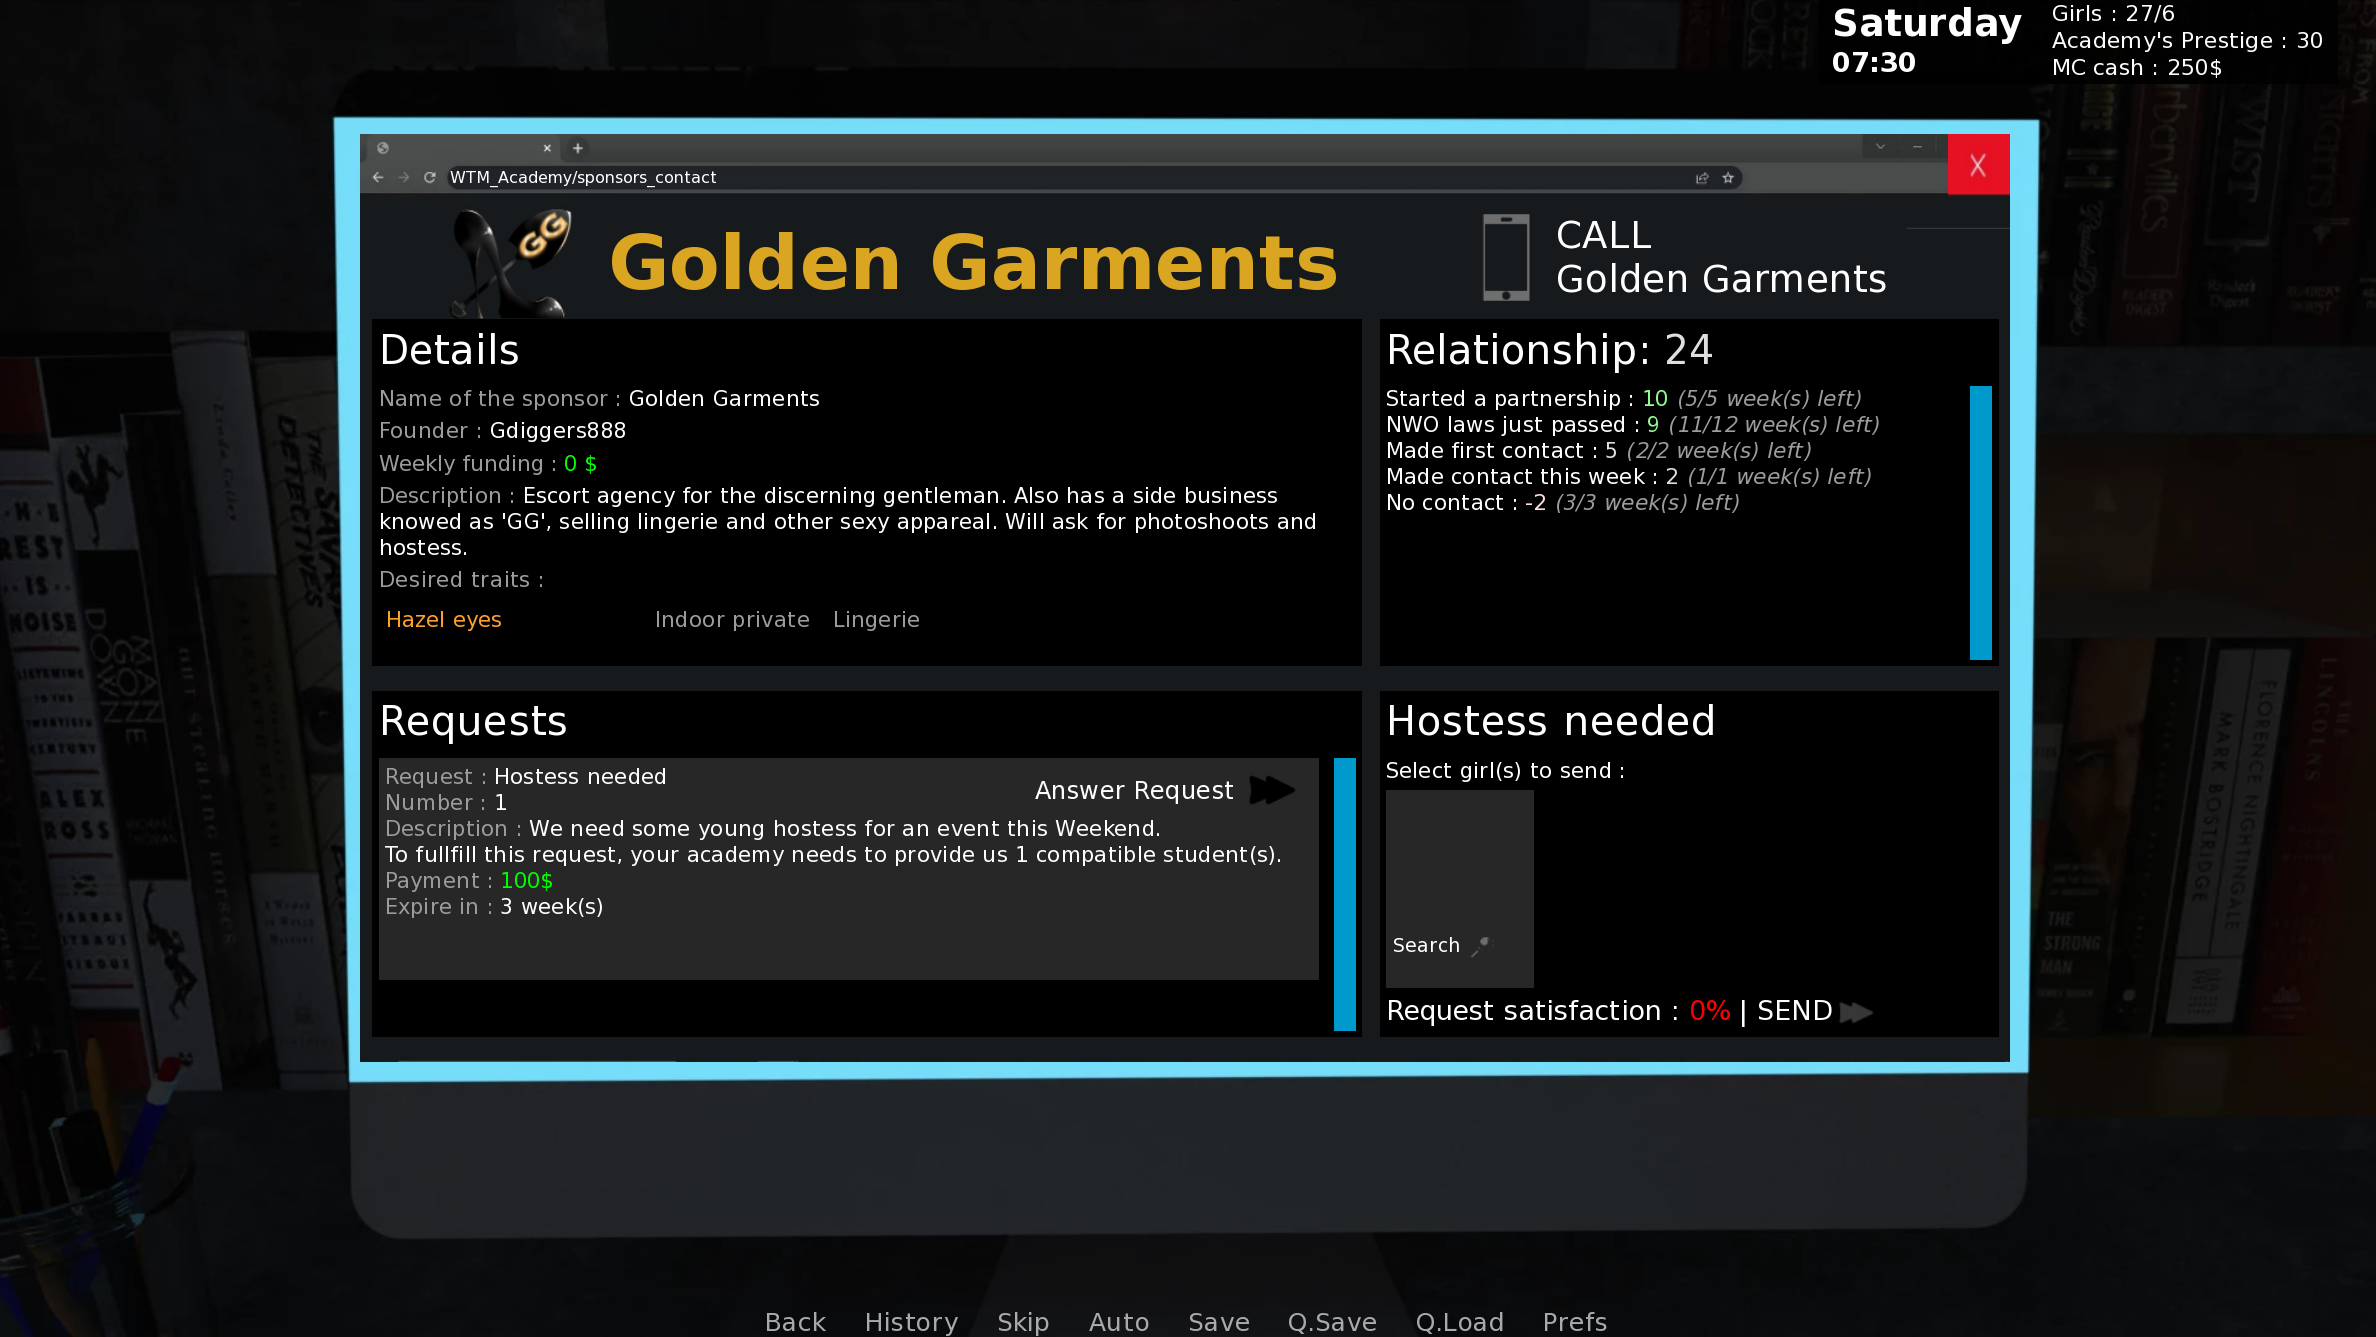Click the 'Number : 1' line in Requests
2376x1337 pixels.
point(446,803)
